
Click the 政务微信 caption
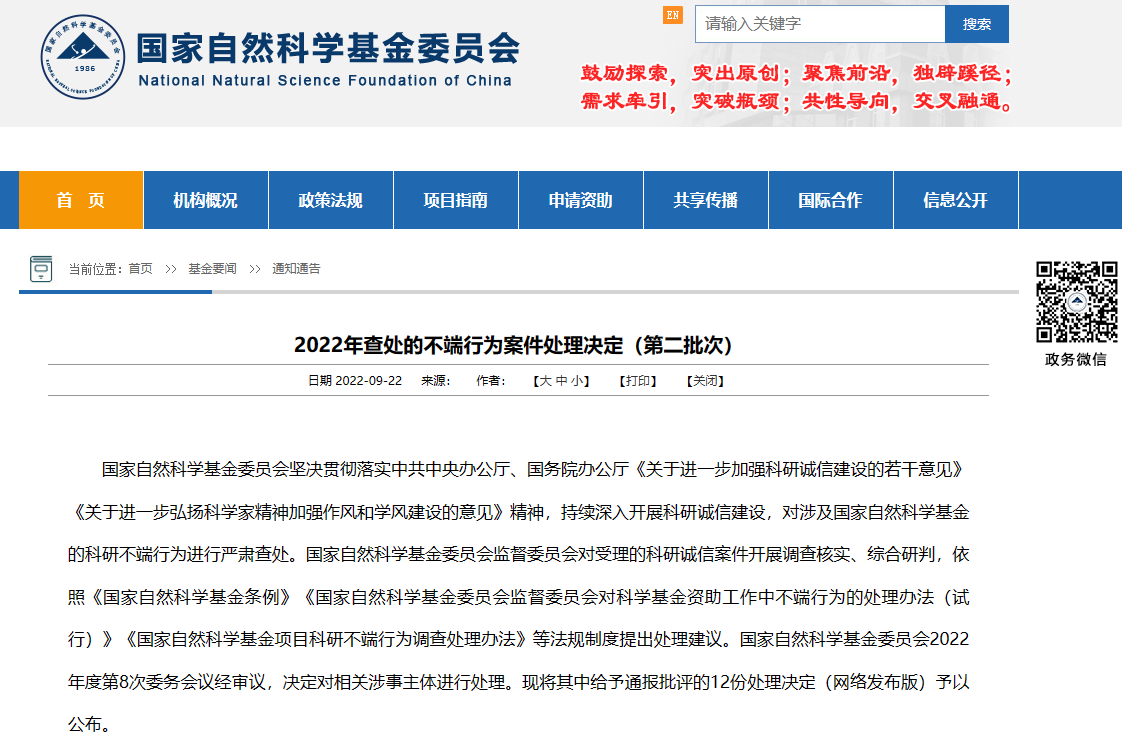(x=1075, y=359)
